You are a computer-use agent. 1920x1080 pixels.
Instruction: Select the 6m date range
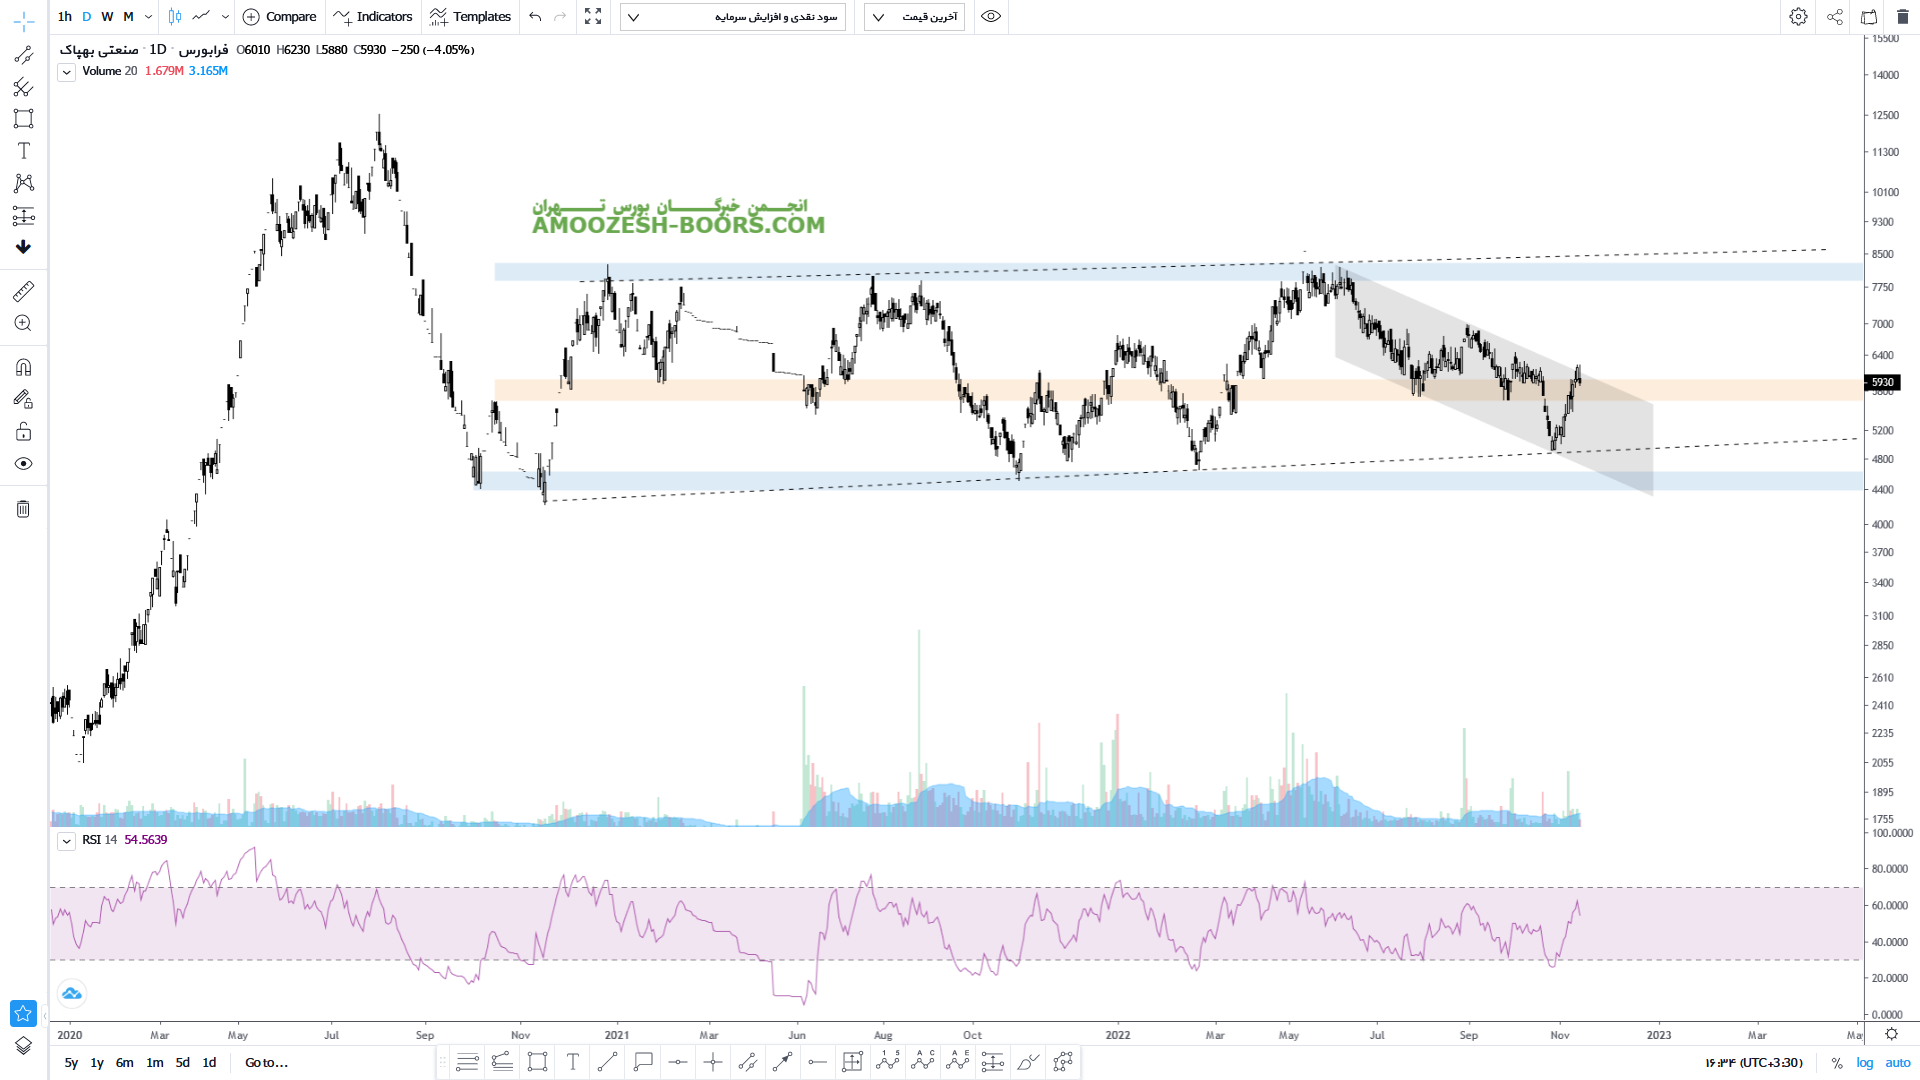coord(124,1063)
